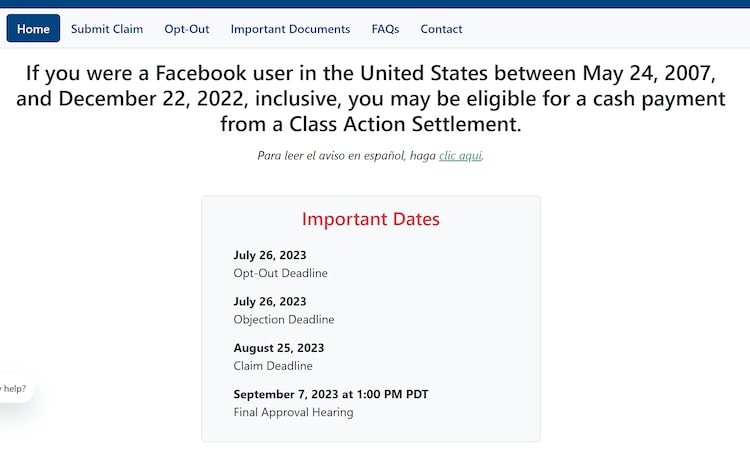Screen dimensions: 750x457
Task: Click the Final Approval Hearing label
Action: (293, 412)
